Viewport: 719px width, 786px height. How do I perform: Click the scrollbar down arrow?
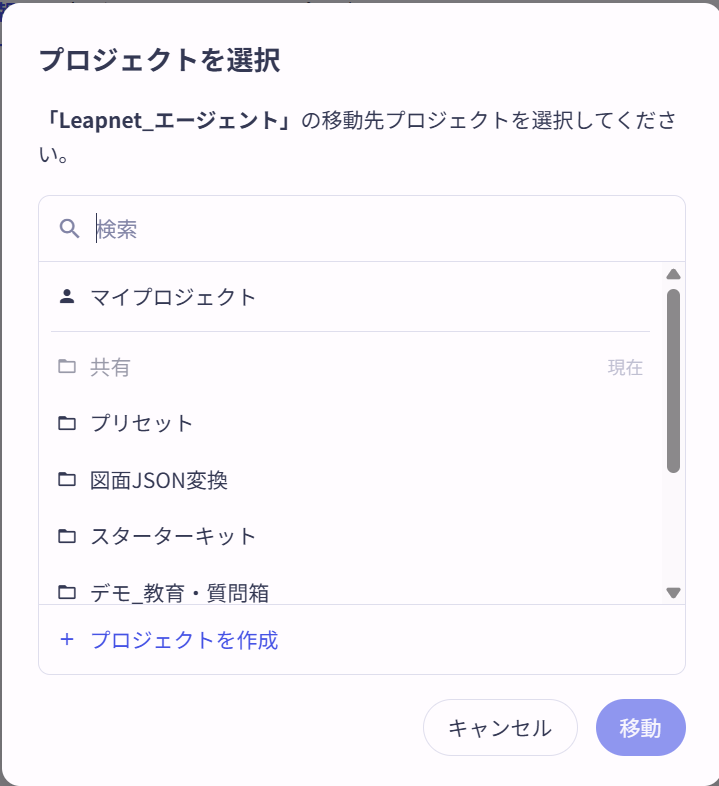click(673, 593)
